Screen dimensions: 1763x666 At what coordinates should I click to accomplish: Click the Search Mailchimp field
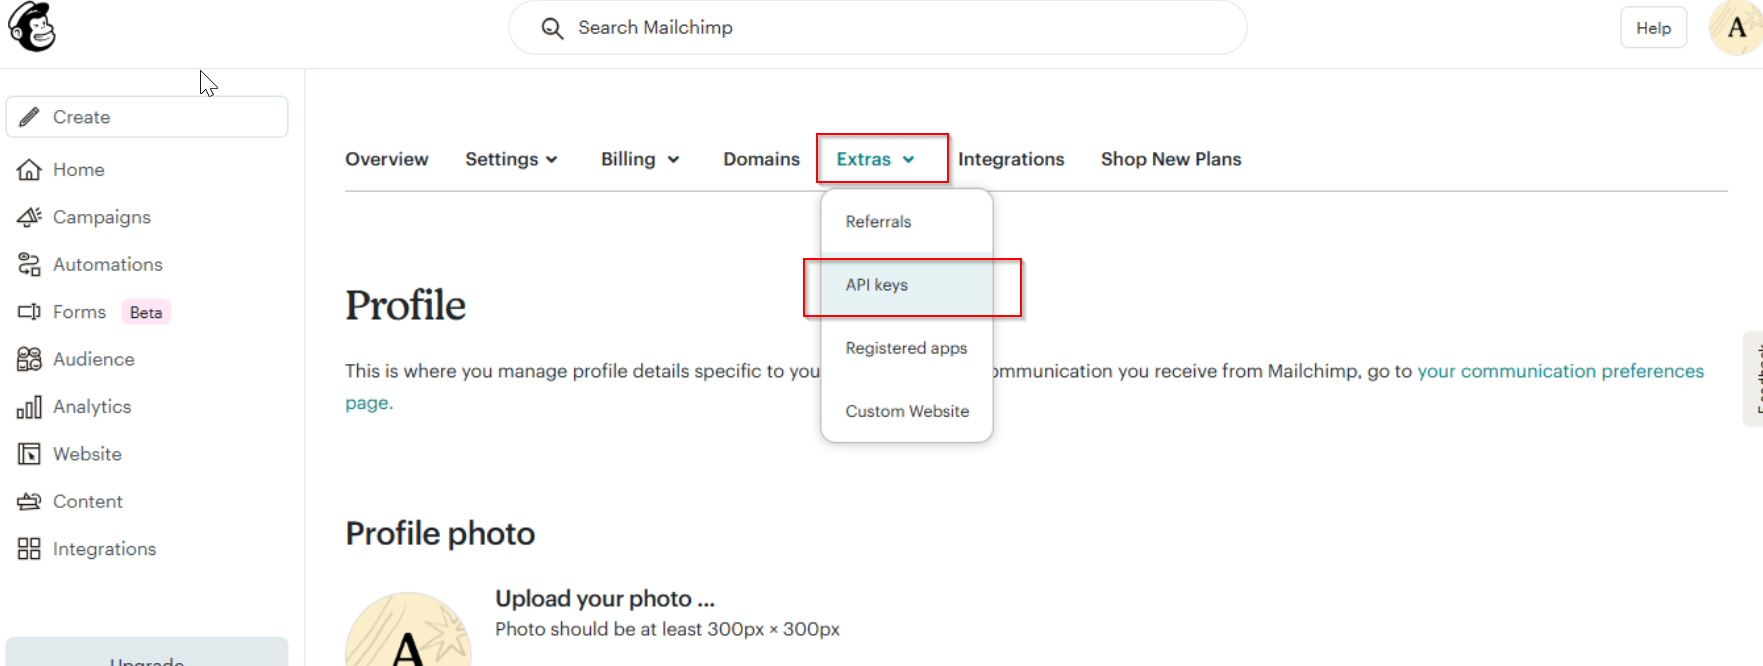tap(877, 28)
